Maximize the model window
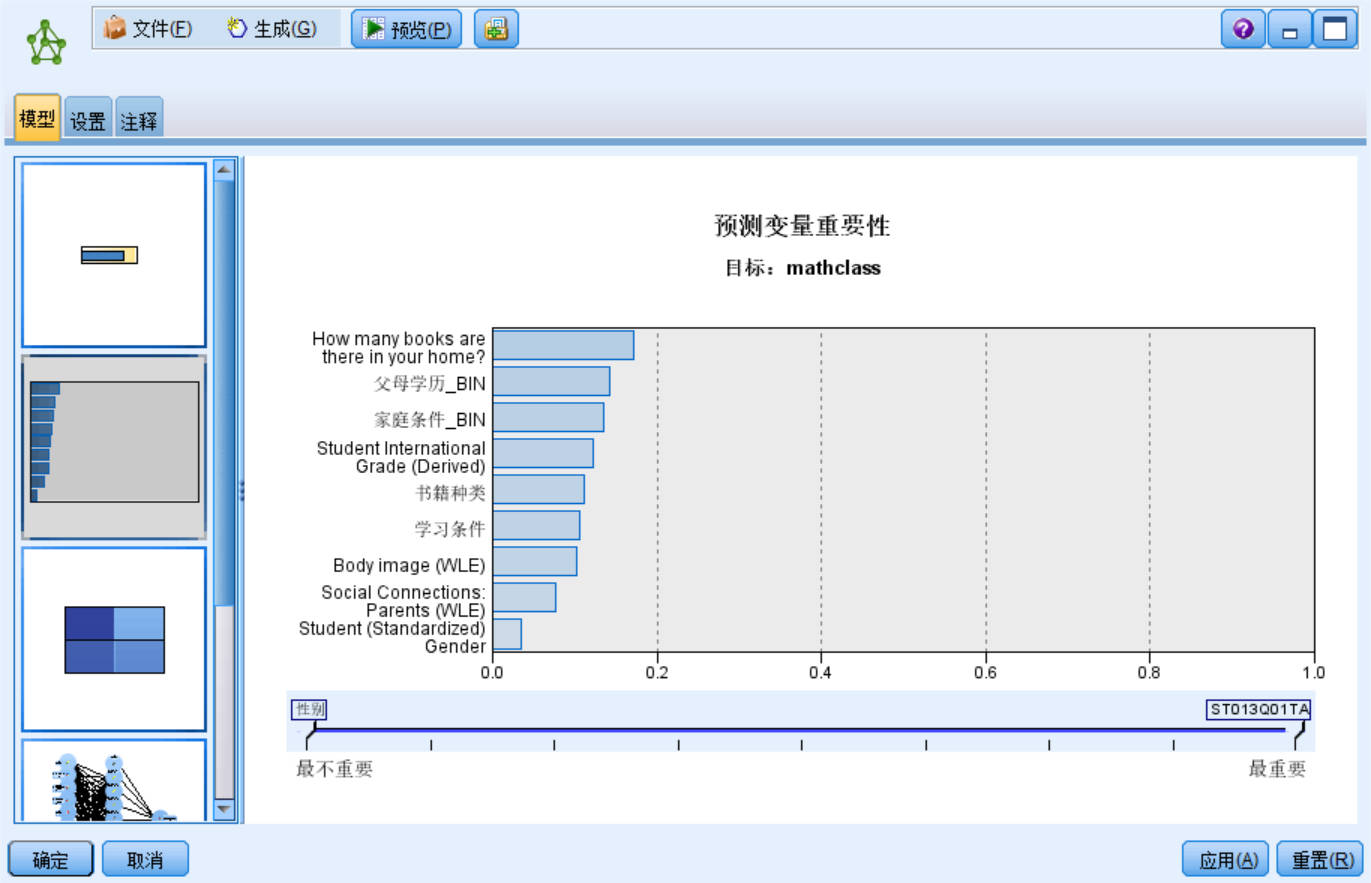This screenshot has height=883, width=1371. pyautogui.click(x=1335, y=29)
